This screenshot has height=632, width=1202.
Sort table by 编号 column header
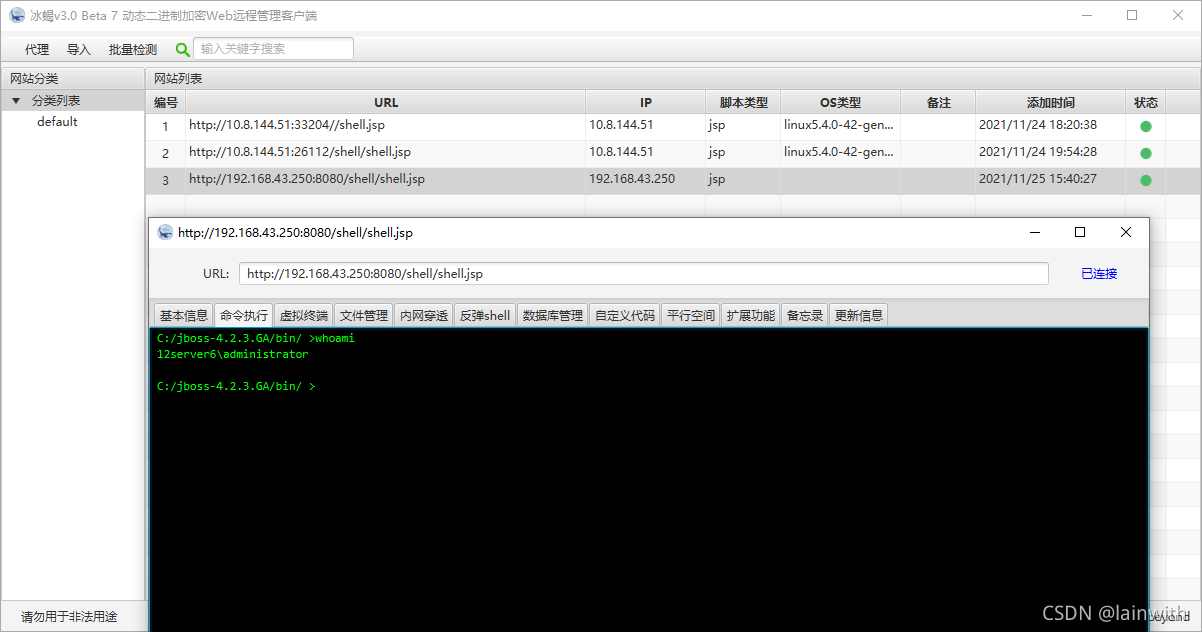point(166,102)
